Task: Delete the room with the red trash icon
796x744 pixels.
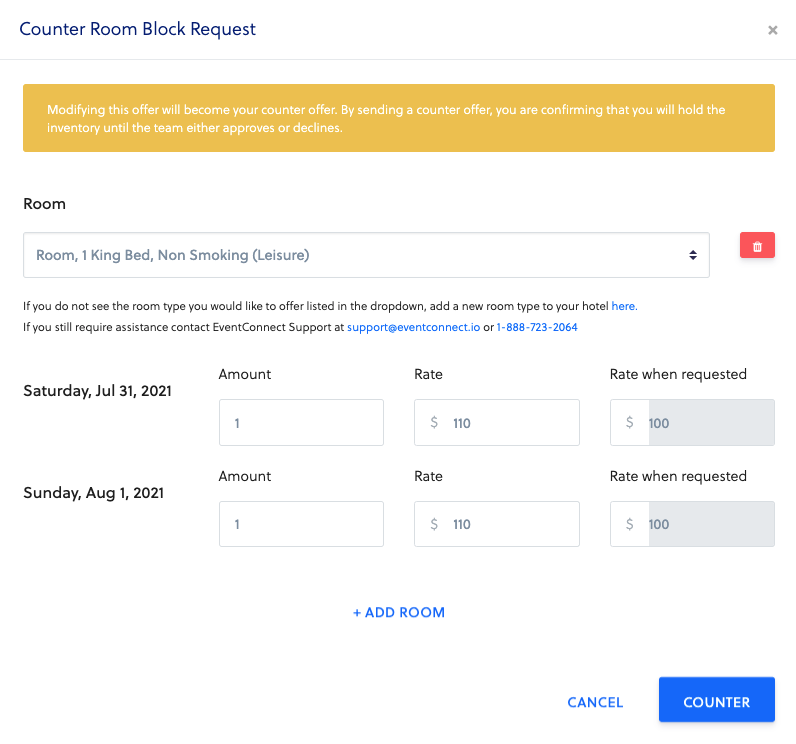Action: 757,246
